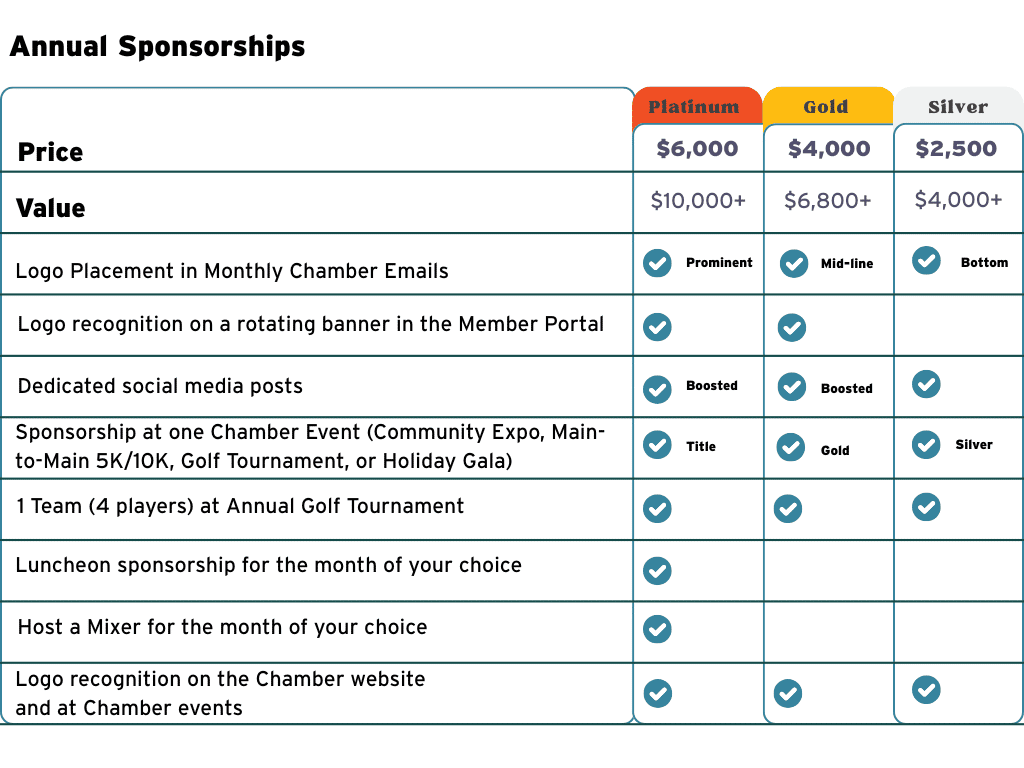The height and width of the screenshot is (768, 1024).
Task: Click the $10,000+ Platinum value cell
Action: 698,201
